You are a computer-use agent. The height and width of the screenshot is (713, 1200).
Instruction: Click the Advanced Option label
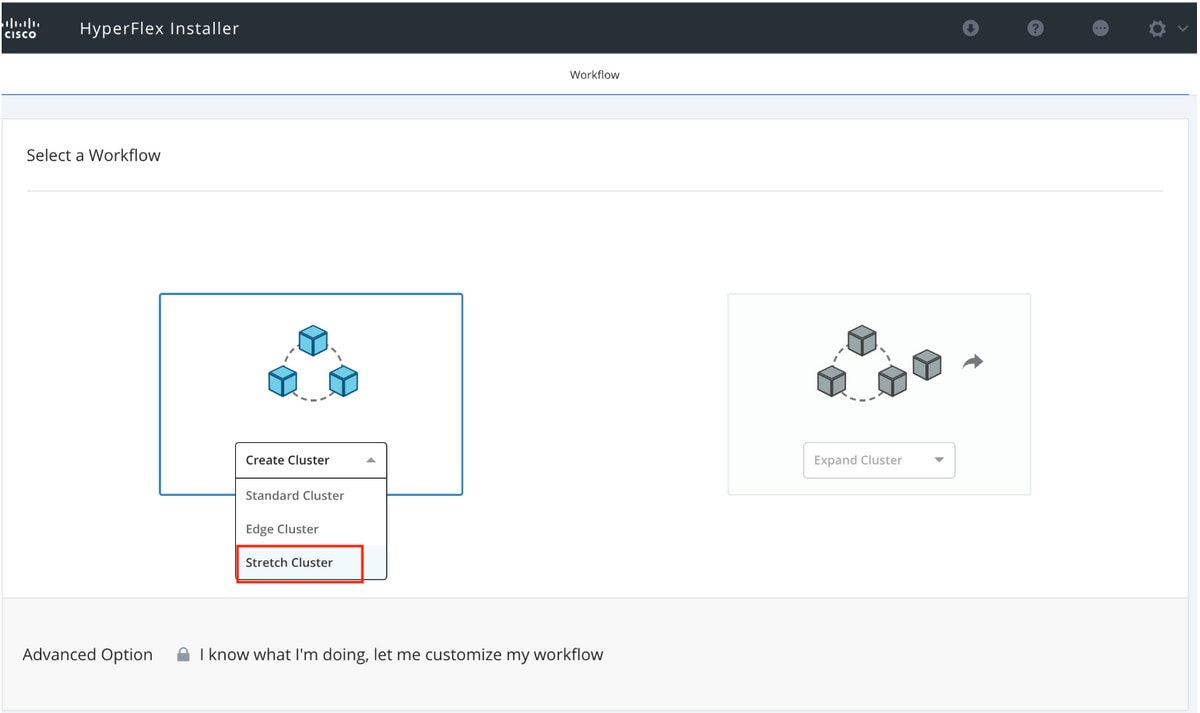click(88, 655)
